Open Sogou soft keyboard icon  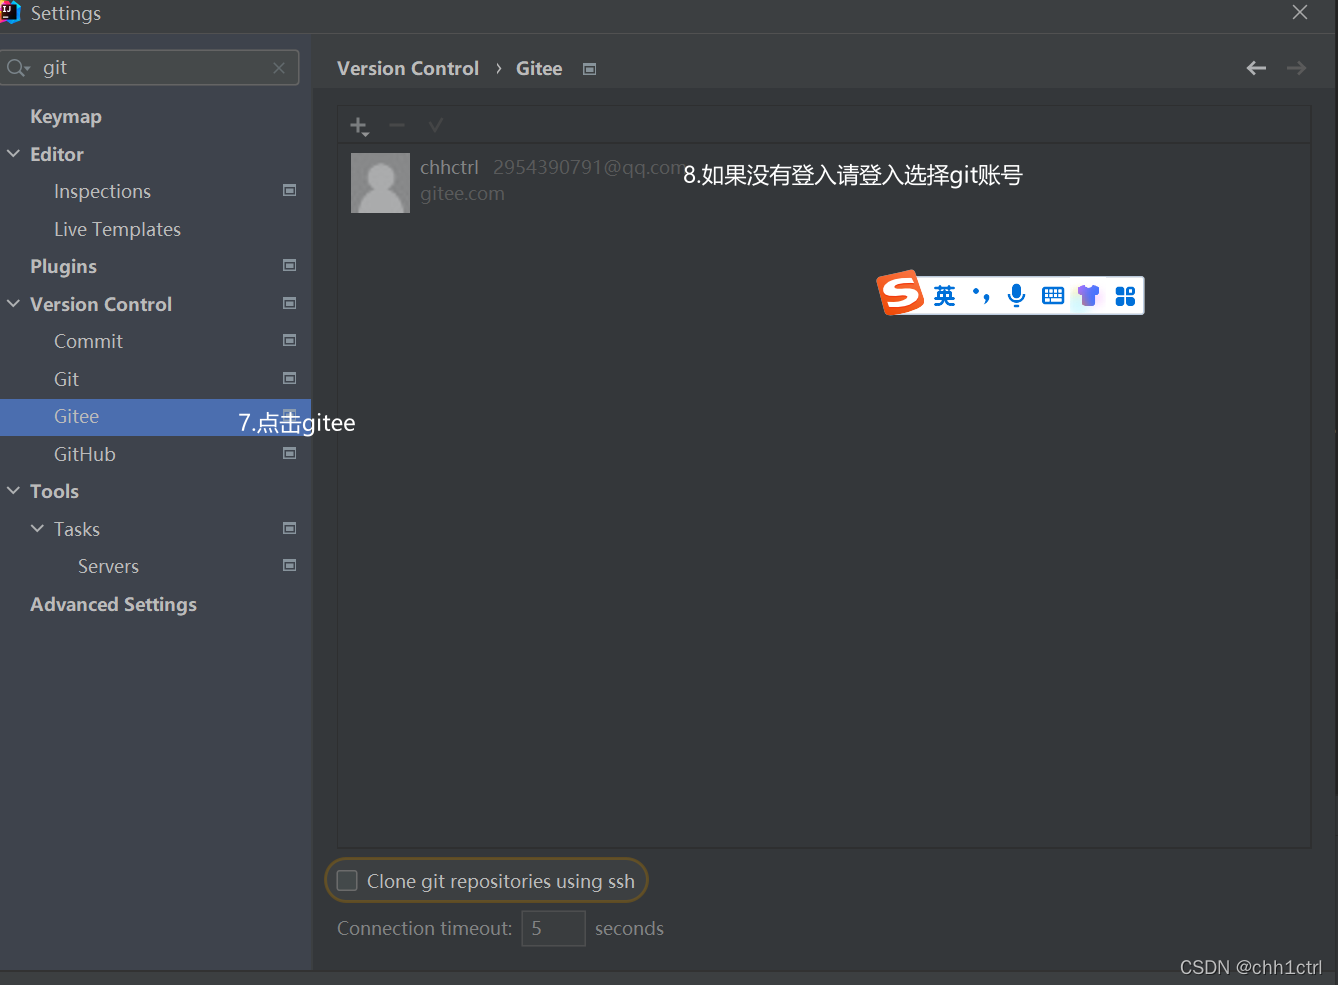tap(1053, 296)
